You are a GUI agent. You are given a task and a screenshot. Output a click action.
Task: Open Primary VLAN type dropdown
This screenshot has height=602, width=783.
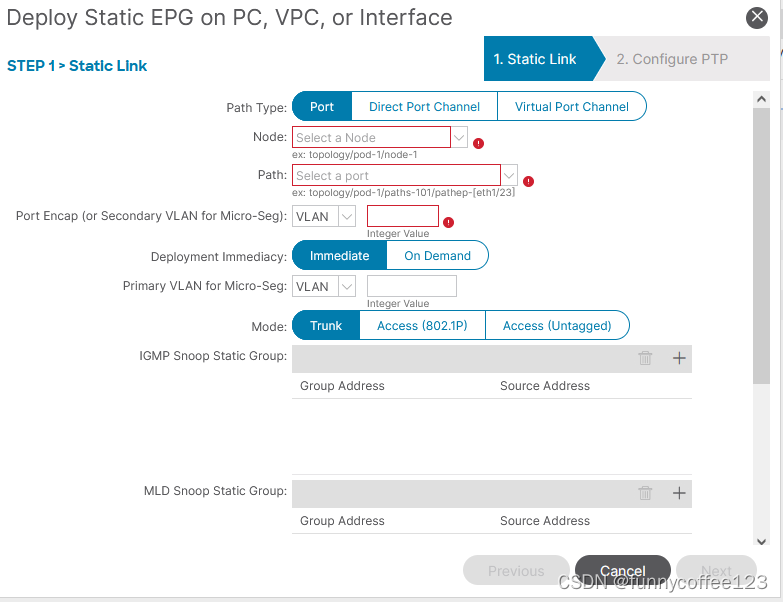(x=347, y=287)
